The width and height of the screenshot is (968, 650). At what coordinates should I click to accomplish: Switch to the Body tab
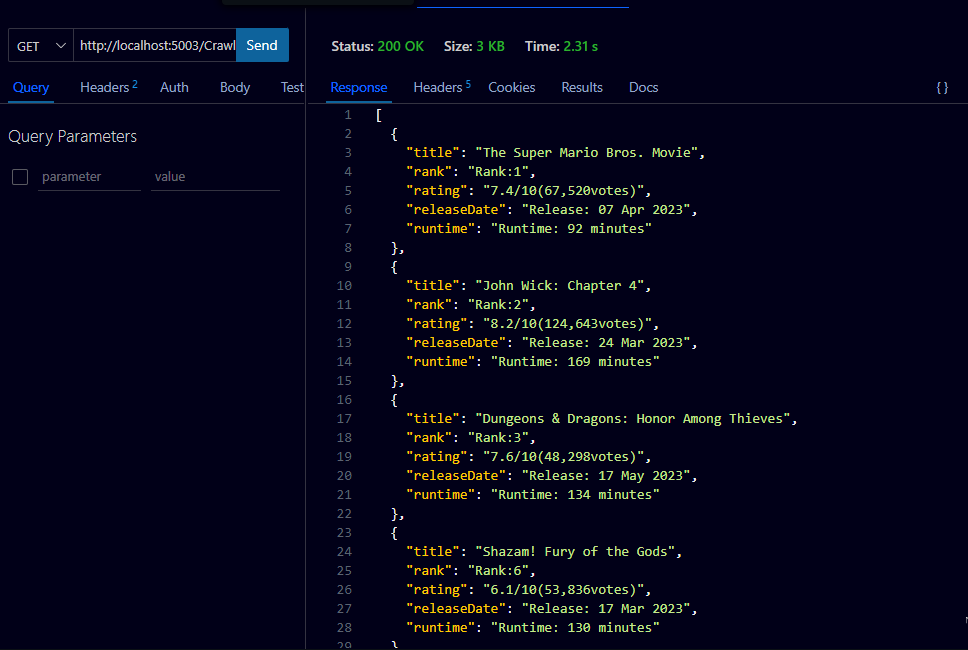click(x=234, y=87)
